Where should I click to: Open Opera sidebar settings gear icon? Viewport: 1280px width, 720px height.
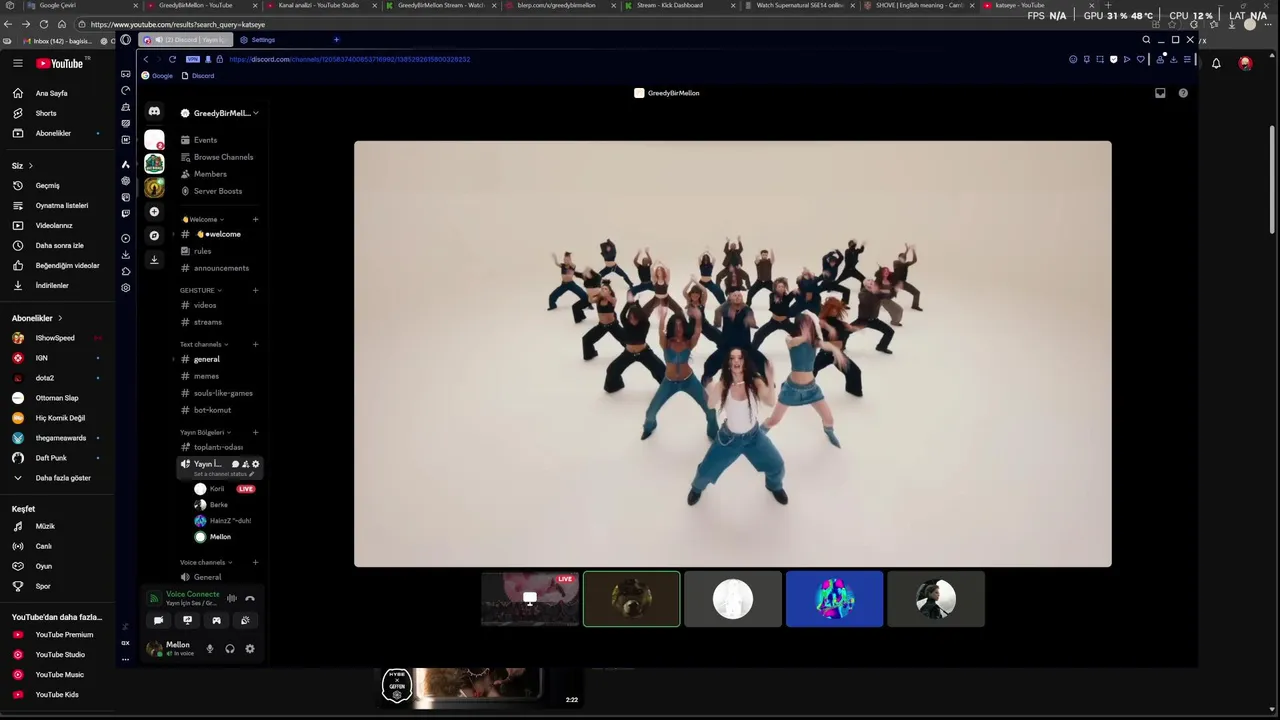125,288
